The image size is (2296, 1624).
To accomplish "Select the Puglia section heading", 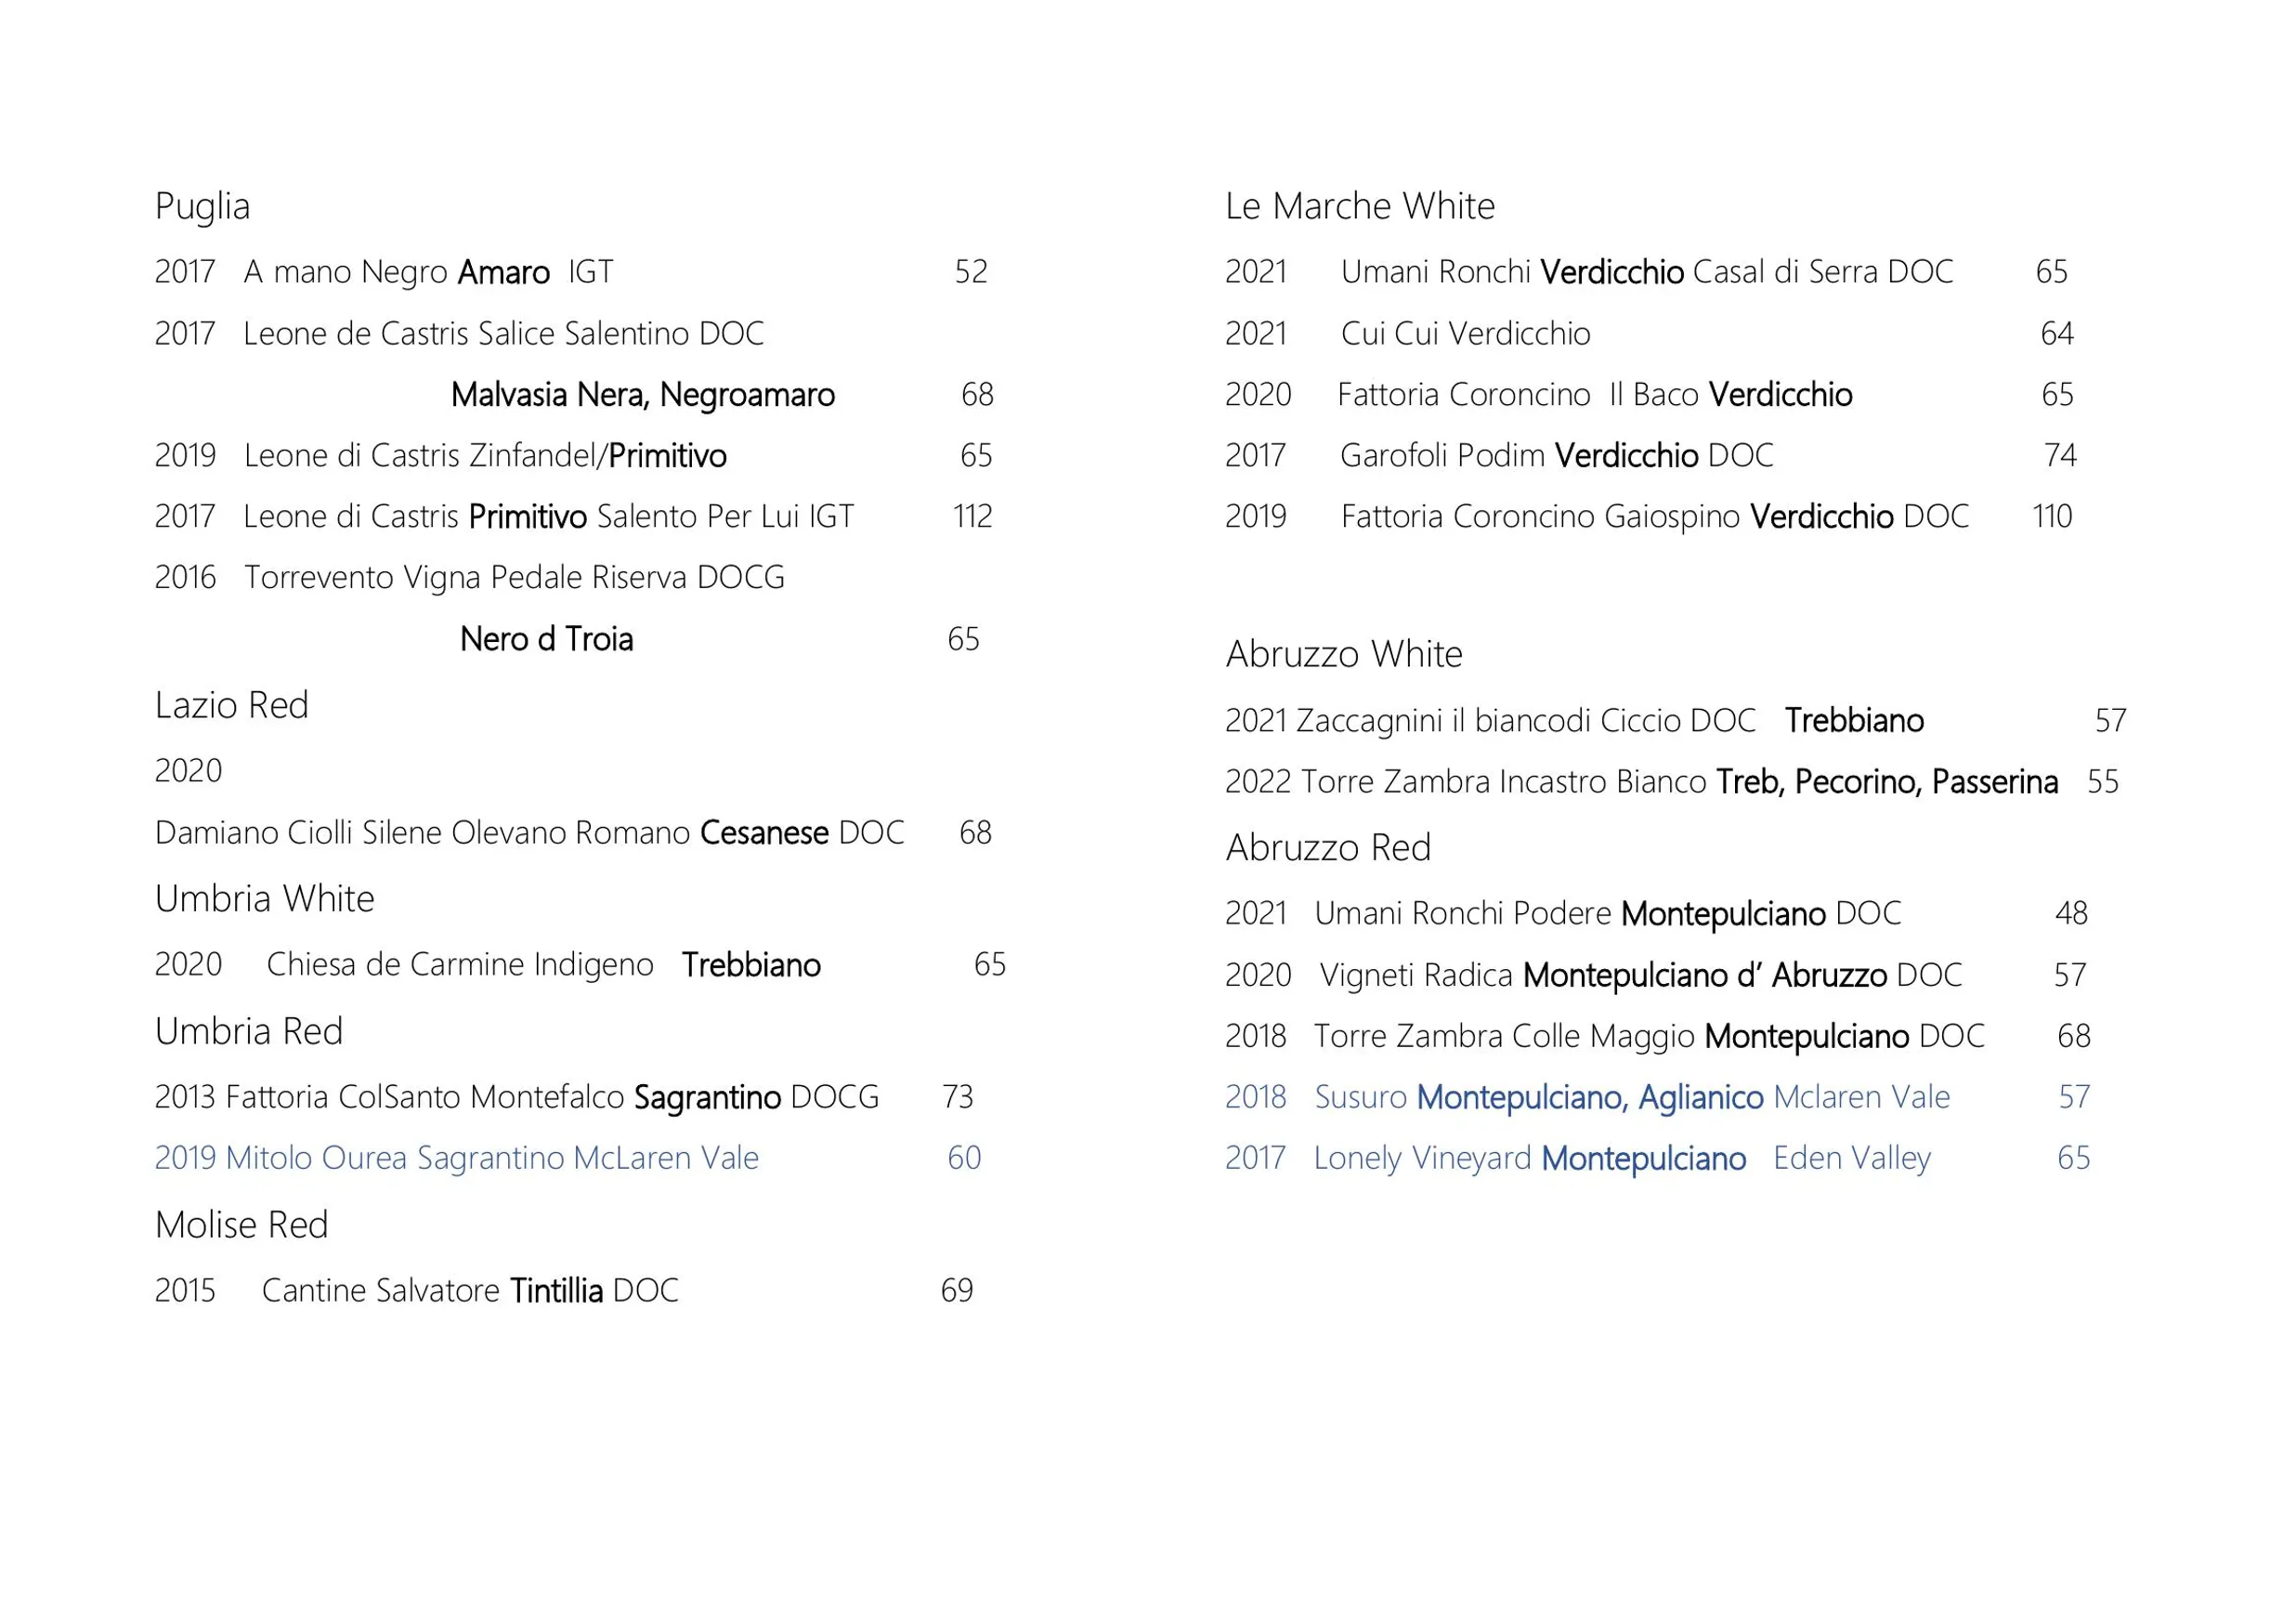I will (202, 206).
